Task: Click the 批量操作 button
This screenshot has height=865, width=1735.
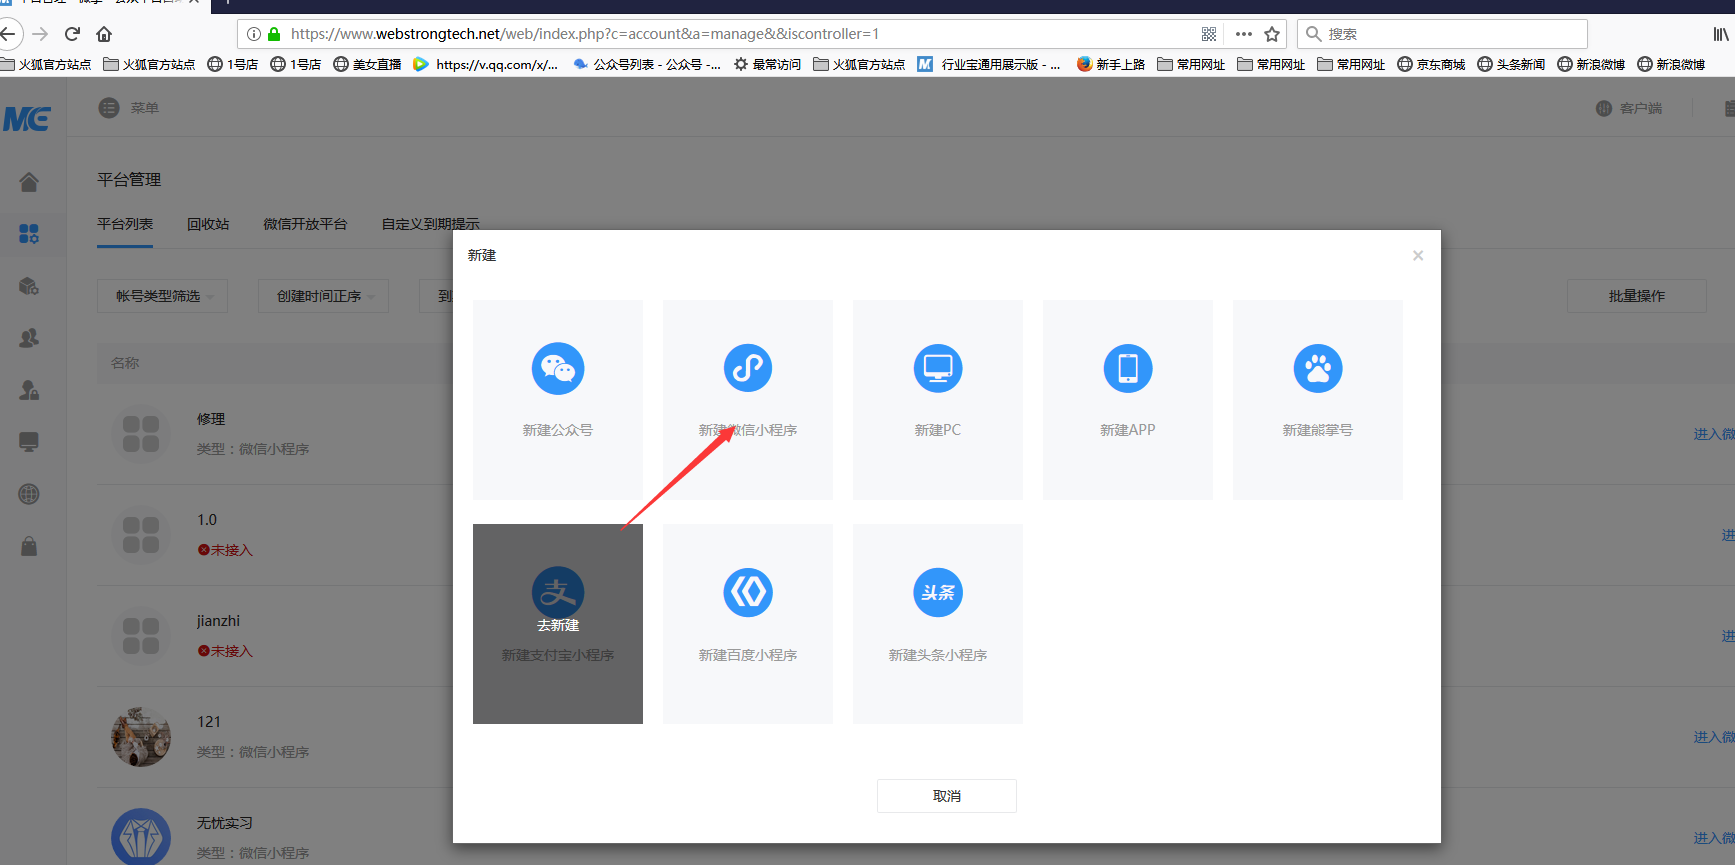Action: pos(1637,296)
